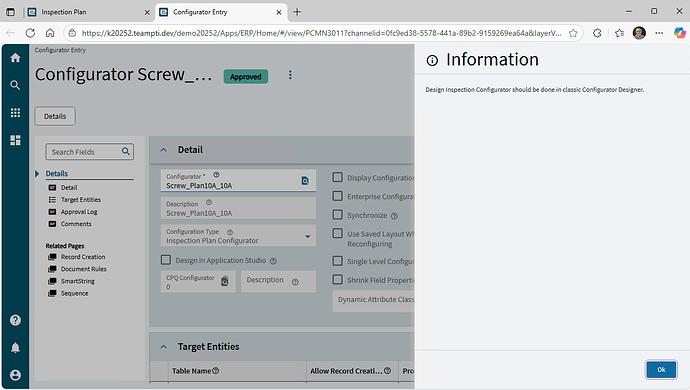Screen dimensions: 690x390
Task: Enable Design in Application Studio checkbox
Action: [166, 260]
